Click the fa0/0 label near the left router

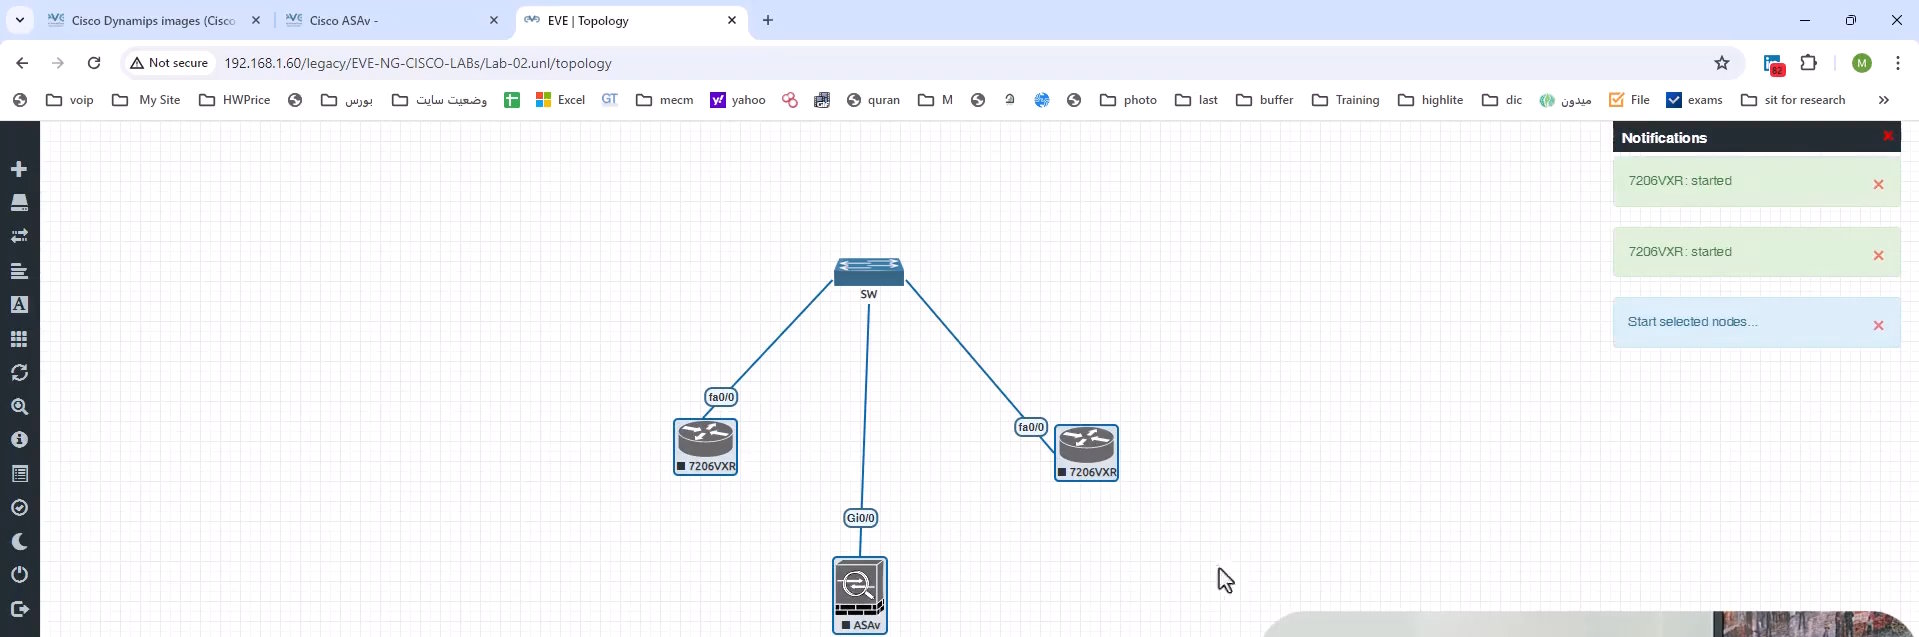click(x=721, y=397)
